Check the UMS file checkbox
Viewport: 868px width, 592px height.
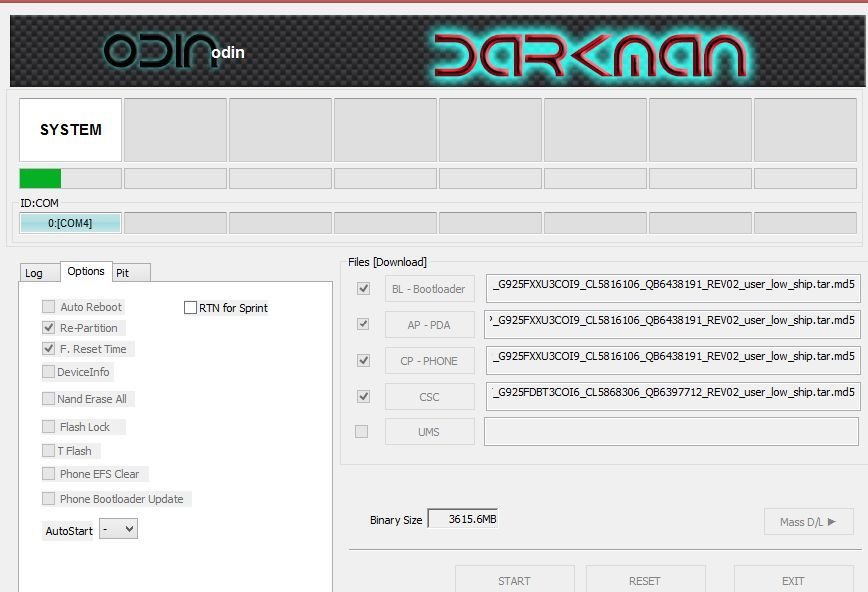(361, 431)
